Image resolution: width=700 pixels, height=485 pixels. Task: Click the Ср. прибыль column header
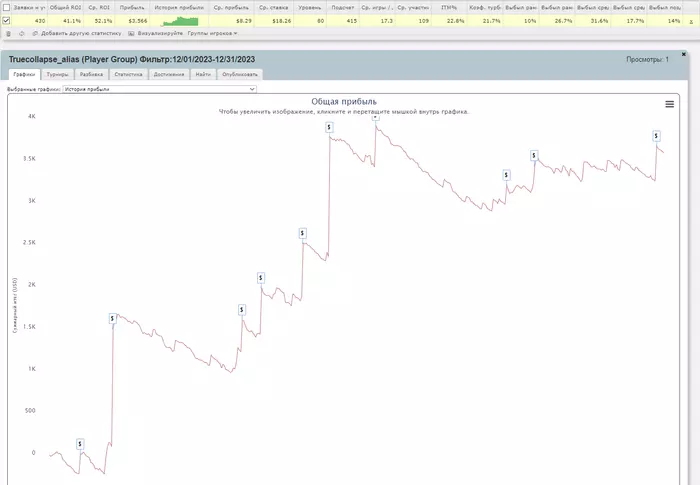point(231,8)
